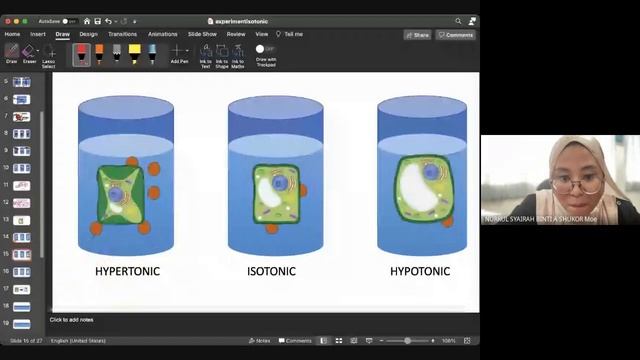Click the 'Slide 15 of 27' indicator

[x=26, y=340]
